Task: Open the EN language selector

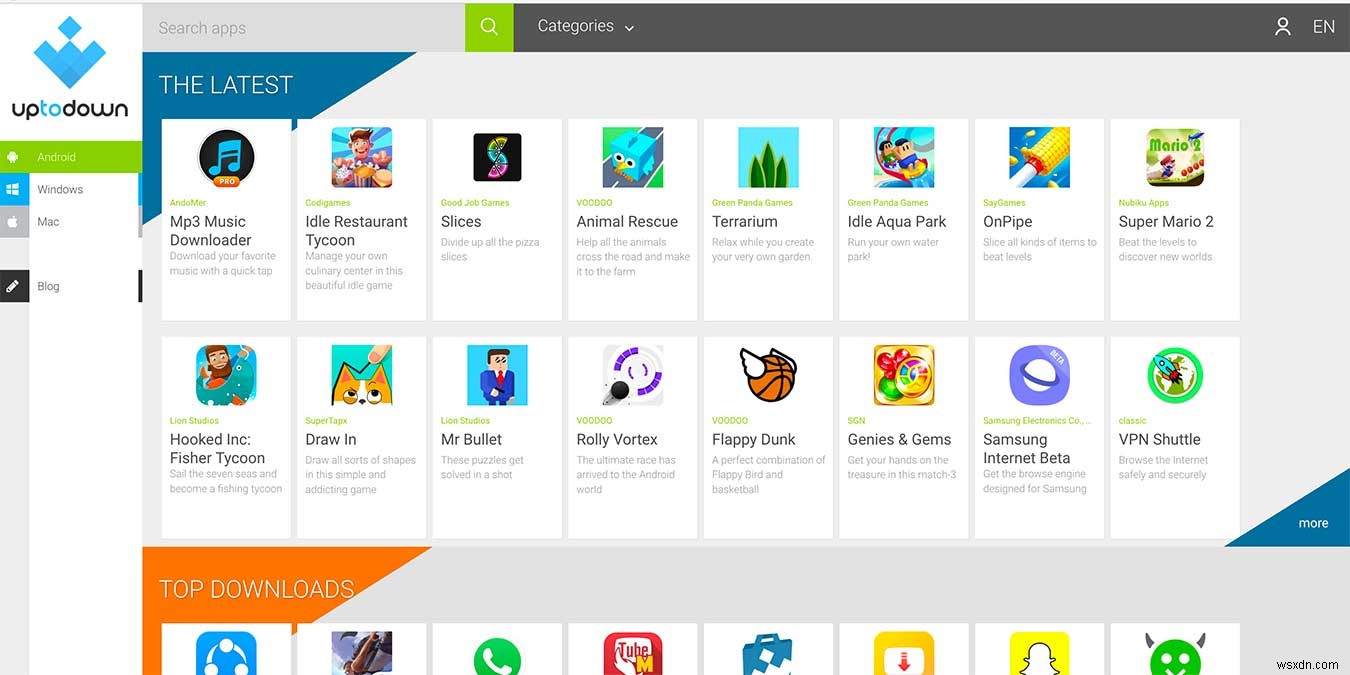Action: tap(1324, 27)
